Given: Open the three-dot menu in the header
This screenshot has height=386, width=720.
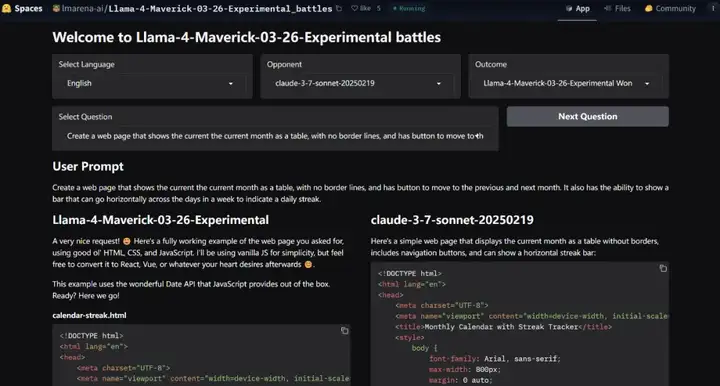Looking at the screenshot, I should tap(713, 8).
